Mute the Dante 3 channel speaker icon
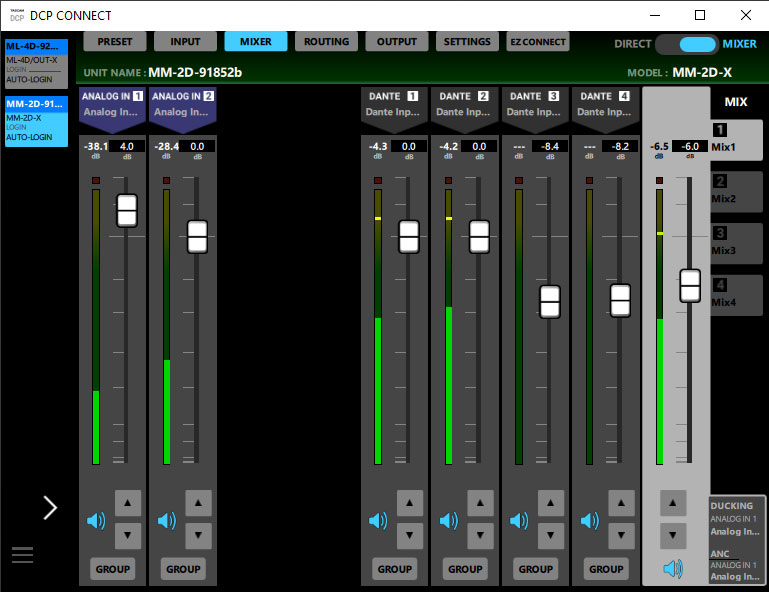The width and height of the screenshot is (769, 592). point(519,520)
